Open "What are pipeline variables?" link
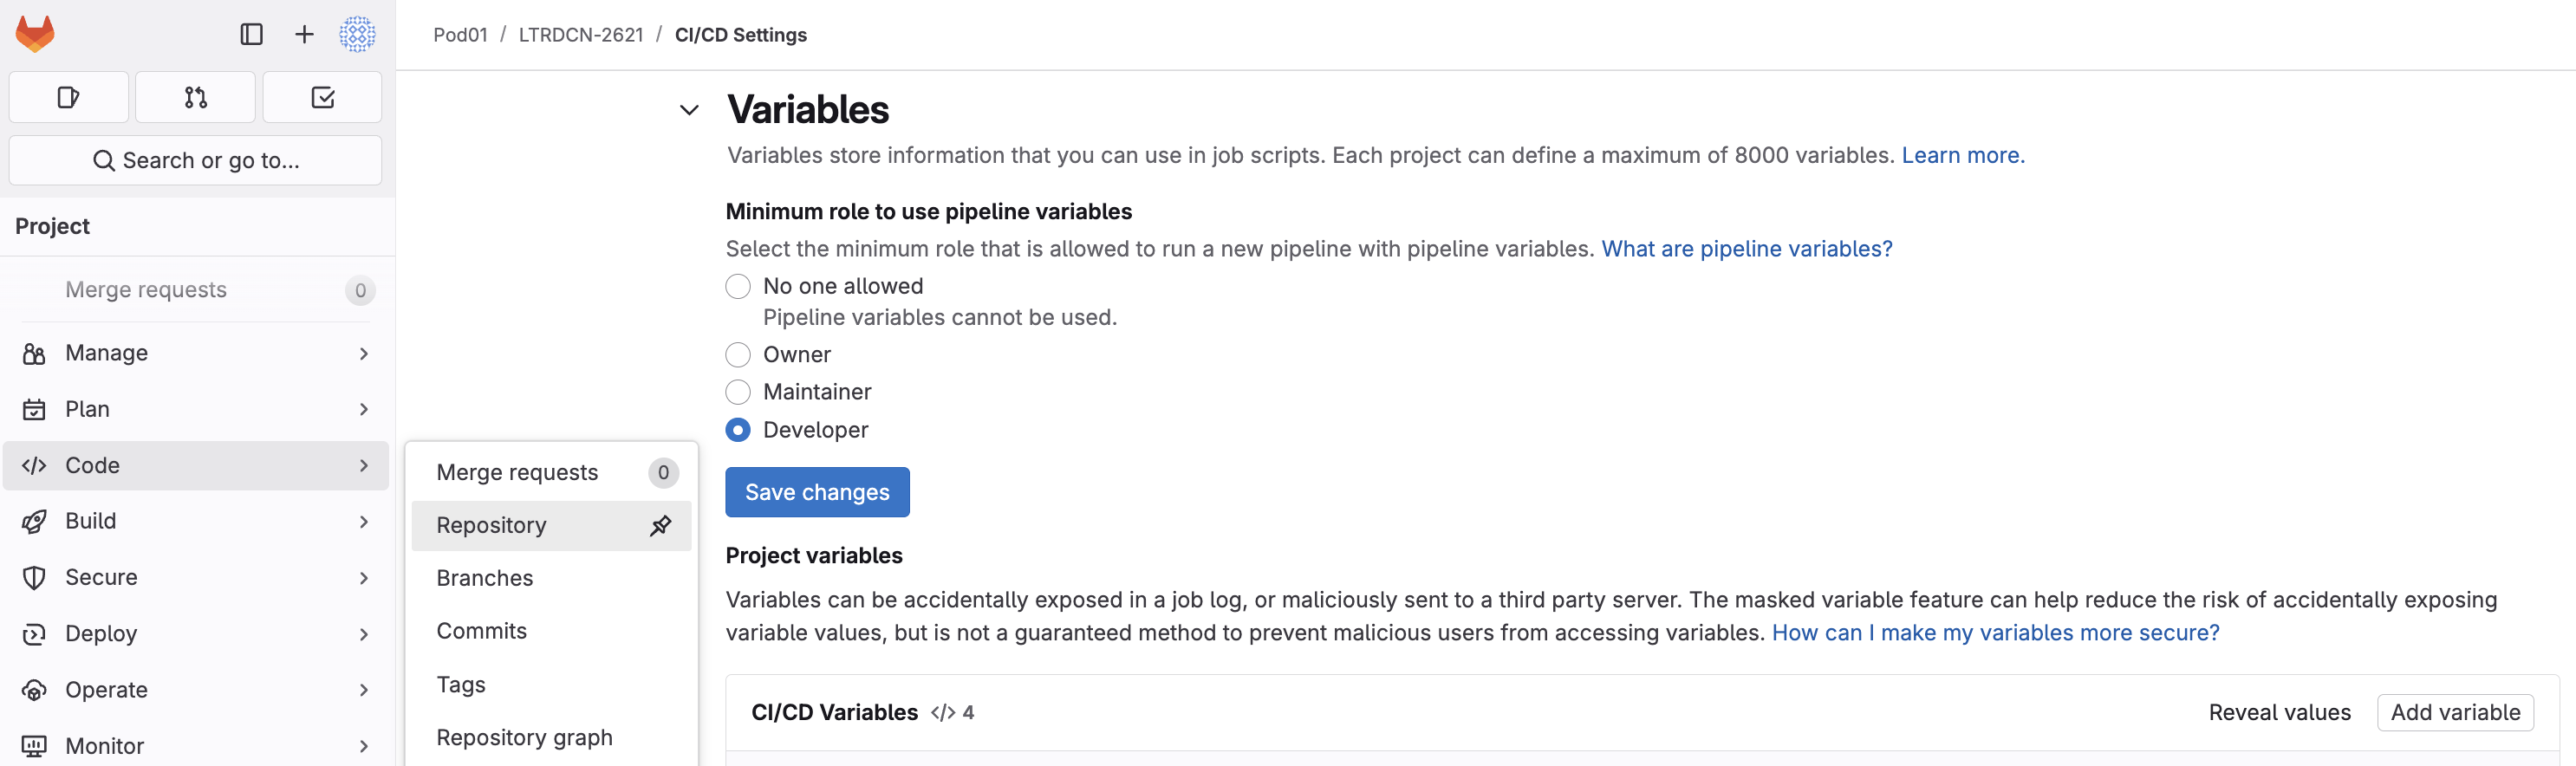 [x=1746, y=249]
